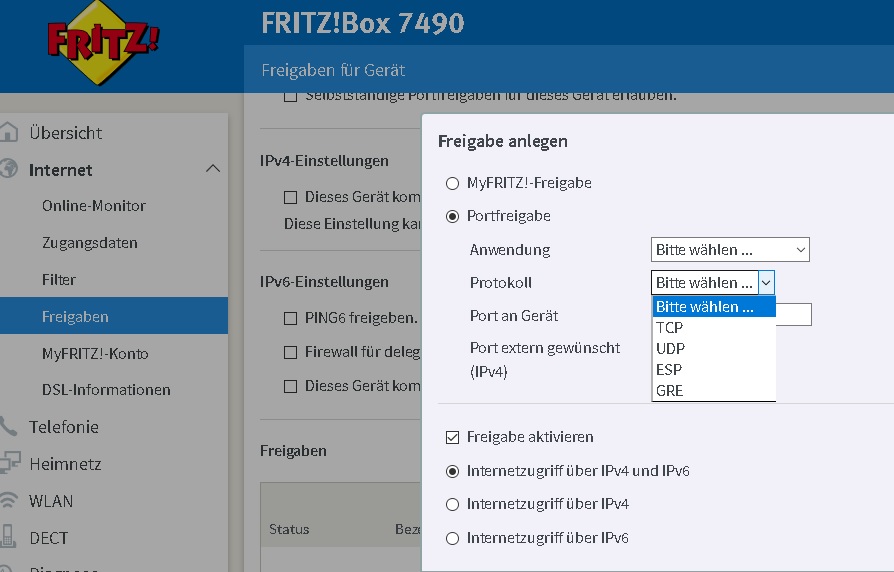The height and width of the screenshot is (572, 894).
Task: Click the FRITZ!Box 7490 header title
Action: (x=363, y=23)
